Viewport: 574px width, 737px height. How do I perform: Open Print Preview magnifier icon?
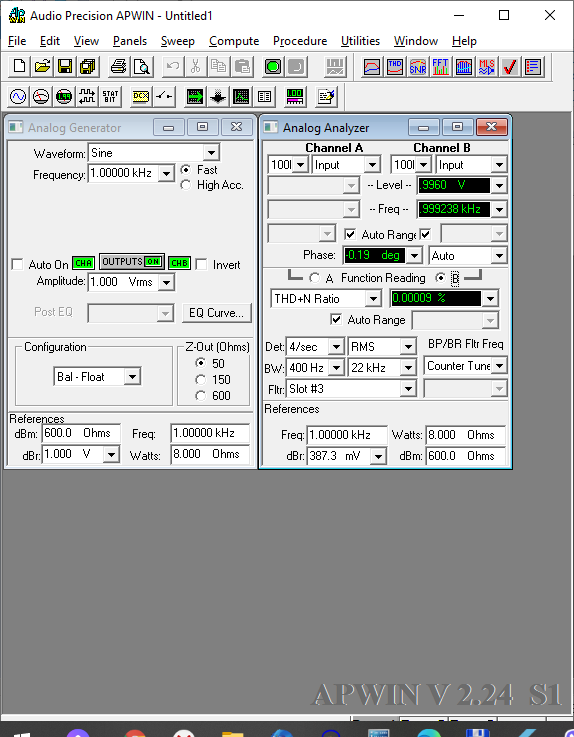(142, 67)
